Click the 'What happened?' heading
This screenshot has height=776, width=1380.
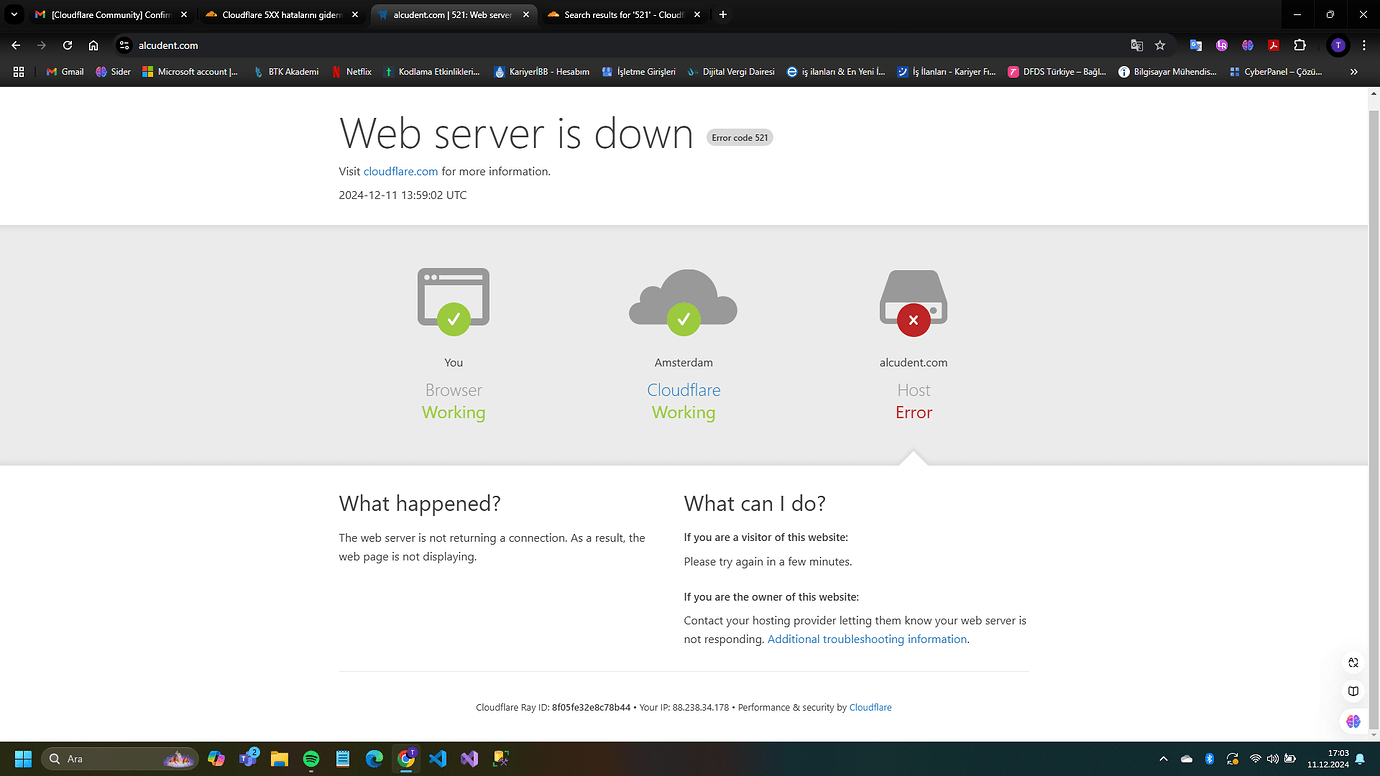(420, 503)
